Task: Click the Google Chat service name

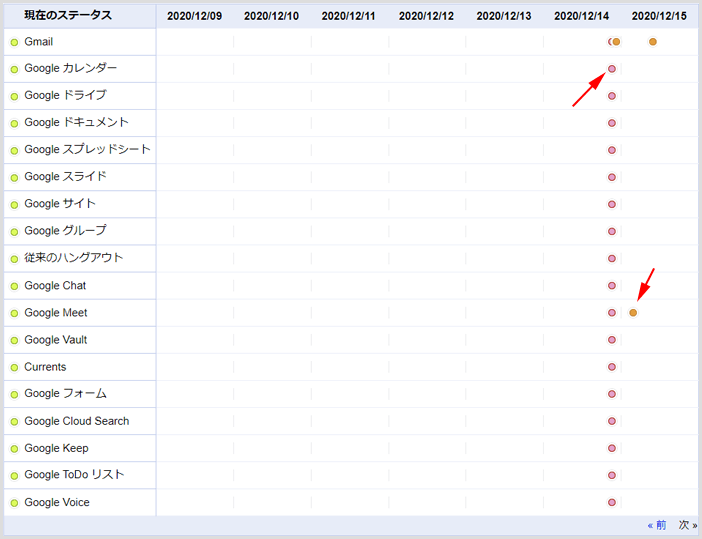Action: 55,286
